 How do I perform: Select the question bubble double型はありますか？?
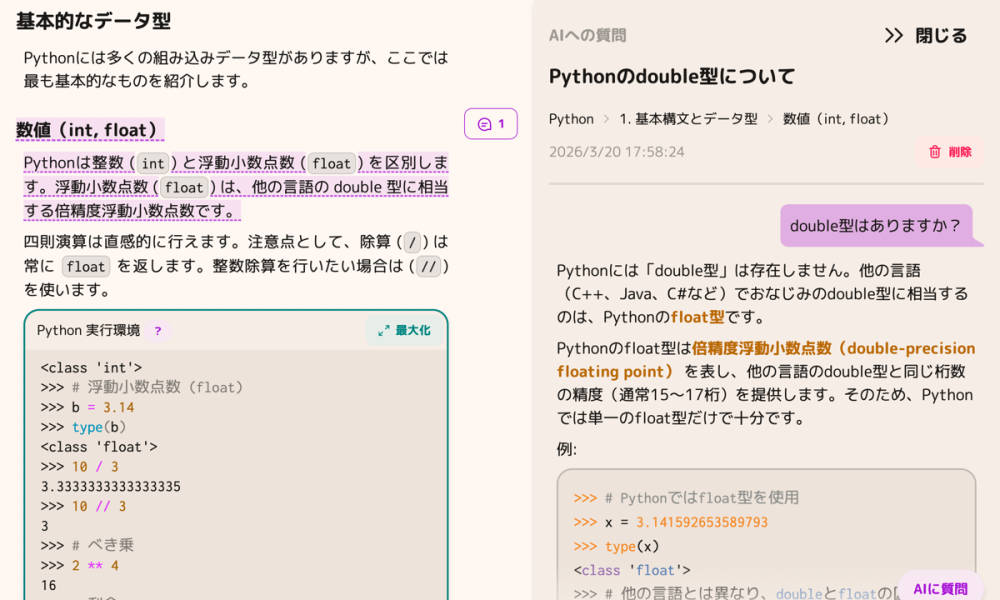pos(880,227)
